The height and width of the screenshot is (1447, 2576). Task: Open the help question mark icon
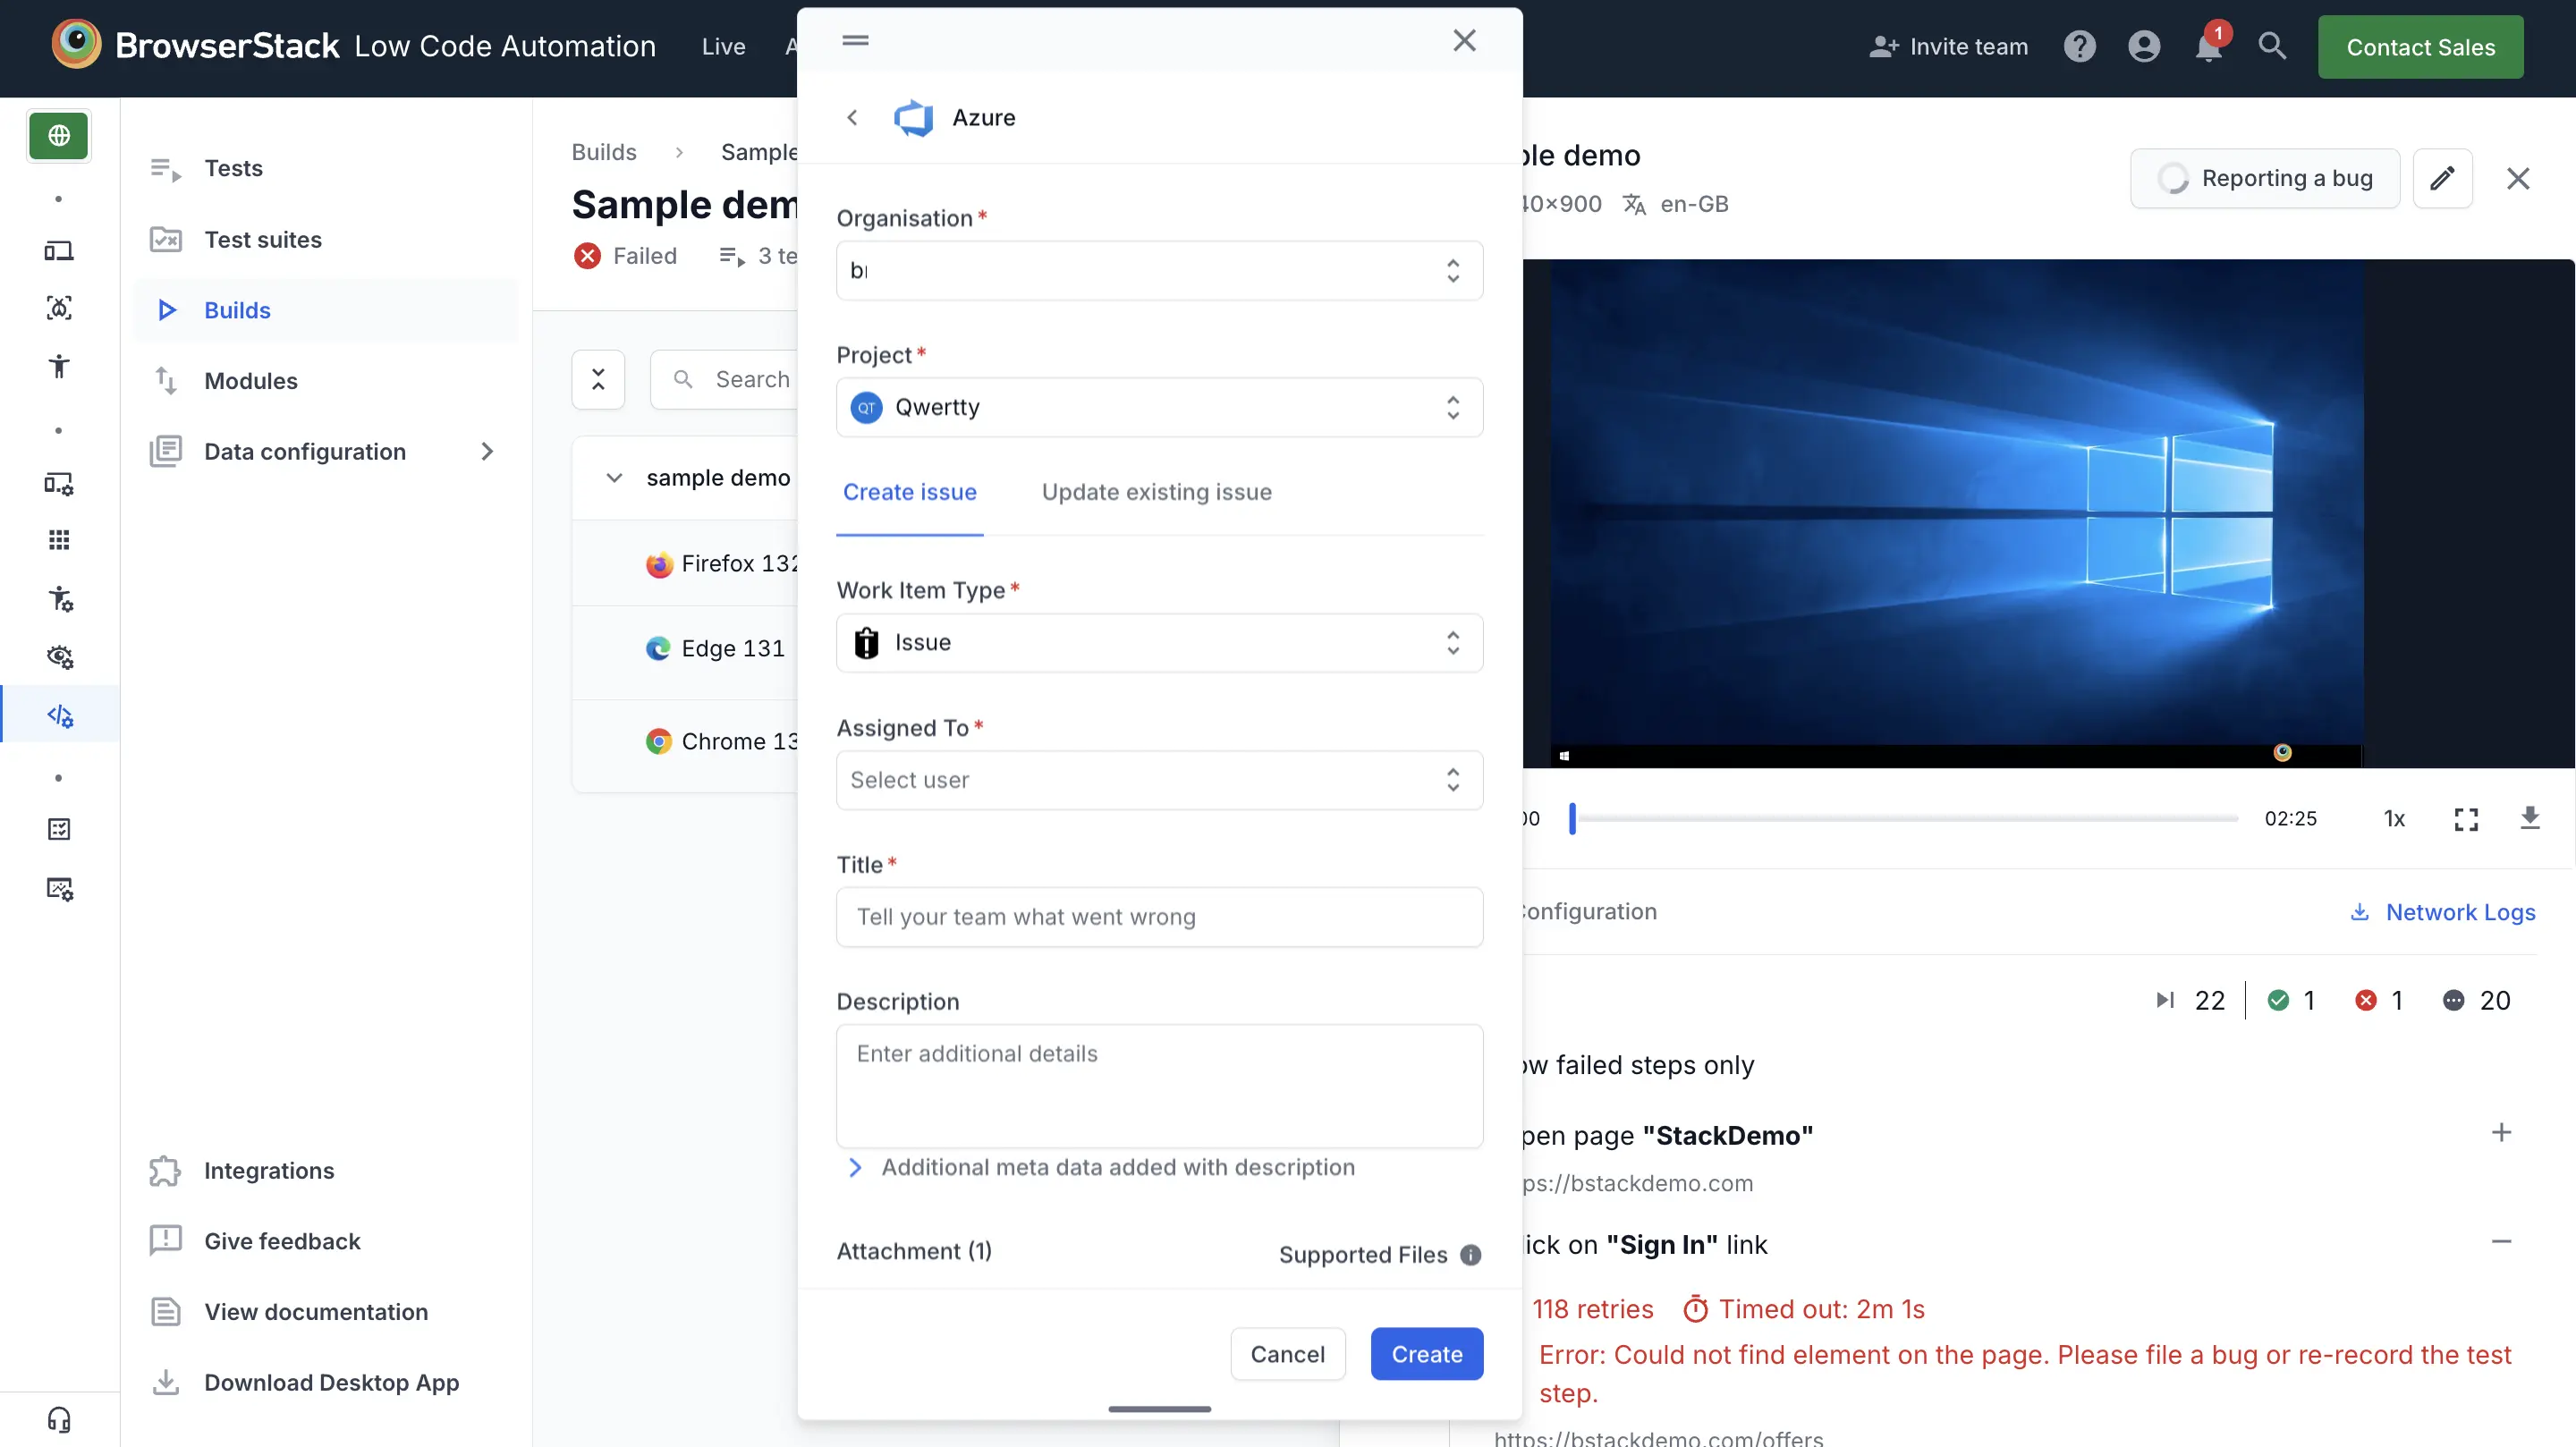coord(2079,47)
